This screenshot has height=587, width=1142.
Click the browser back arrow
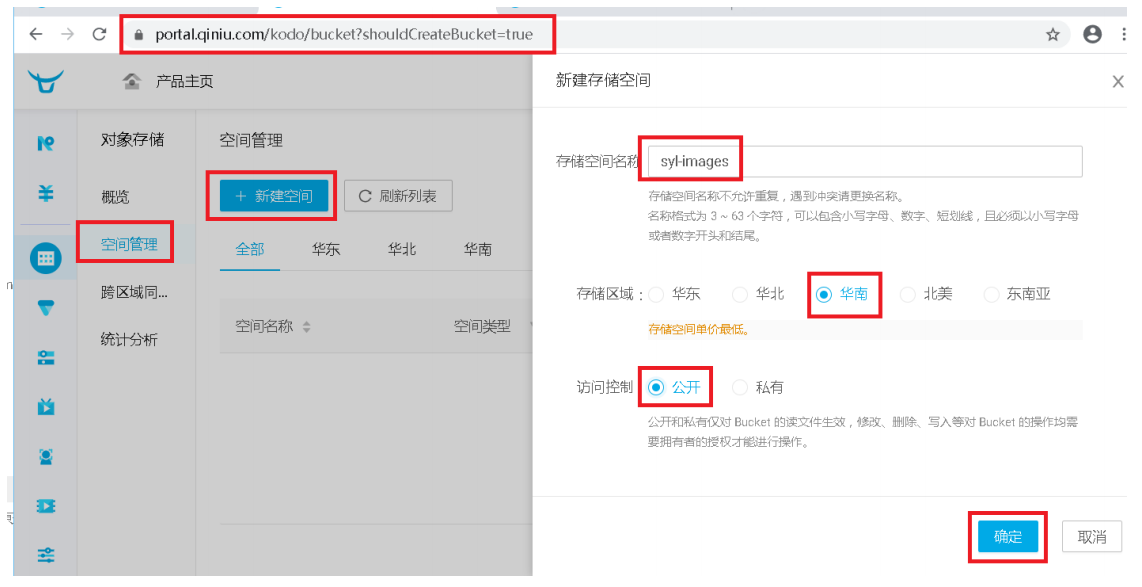[36, 34]
